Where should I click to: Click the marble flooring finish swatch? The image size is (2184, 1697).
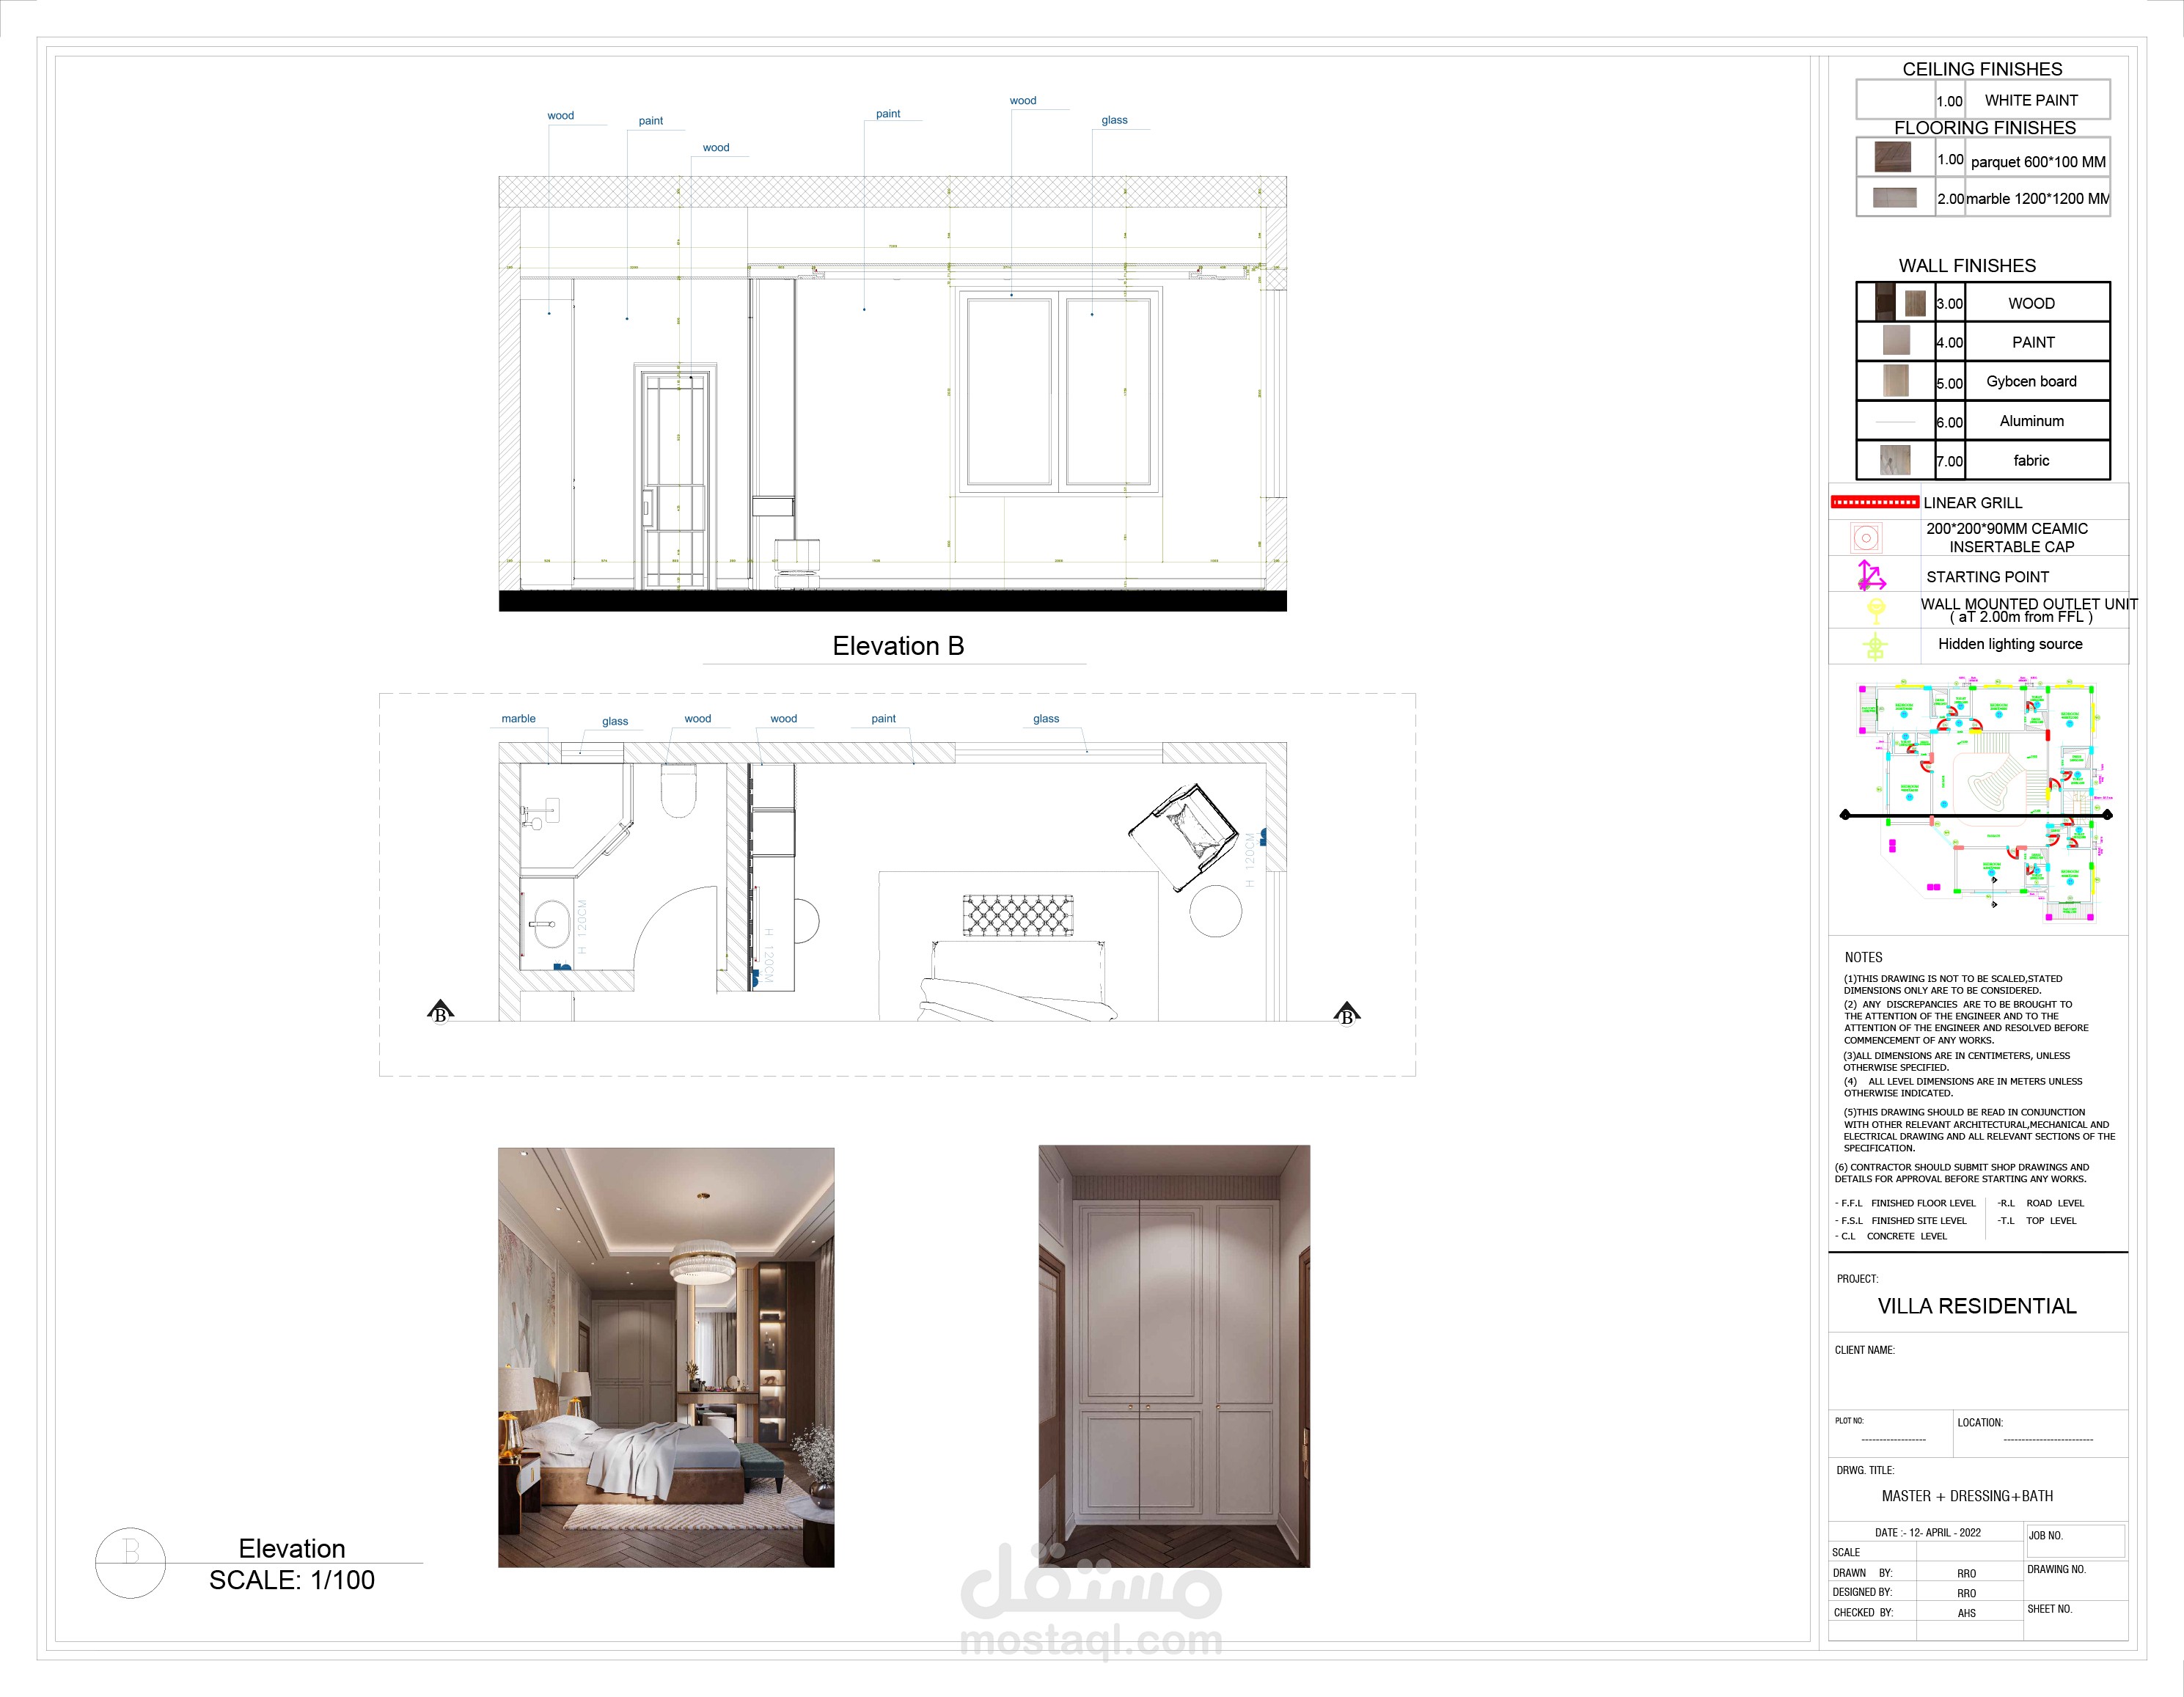pos(1894,197)
